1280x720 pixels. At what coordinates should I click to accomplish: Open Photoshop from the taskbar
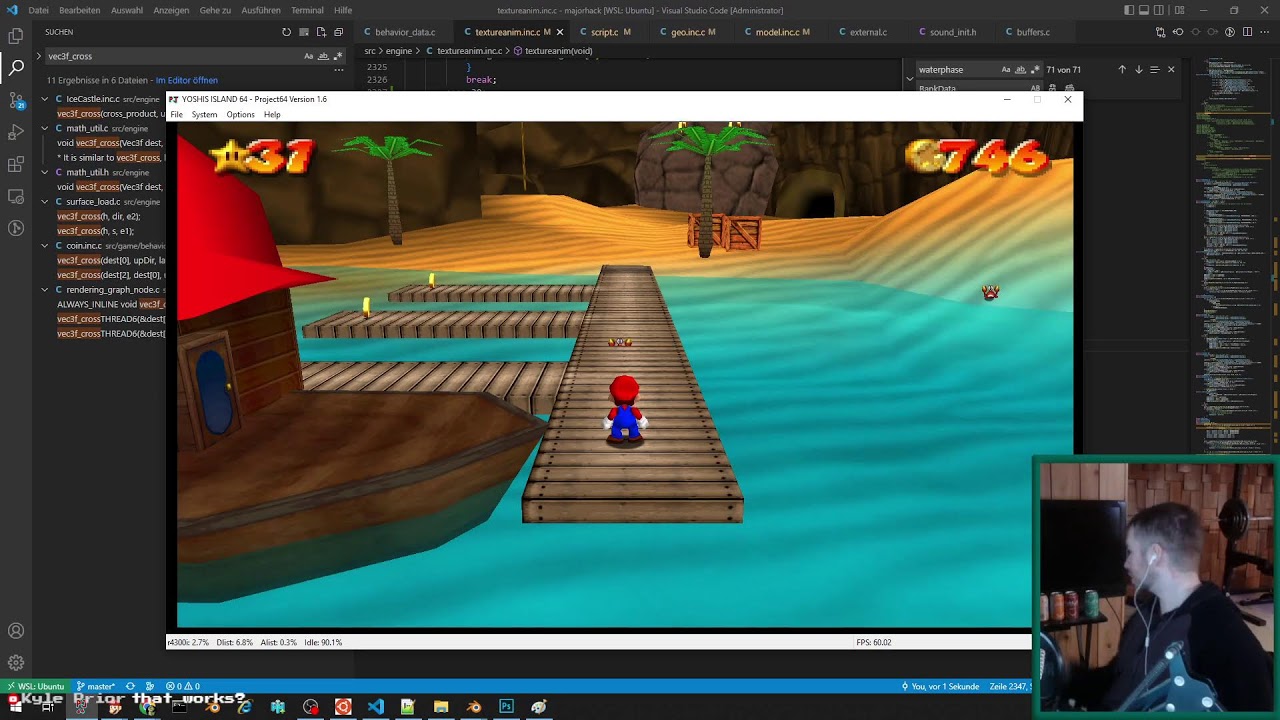click(506, 707)
